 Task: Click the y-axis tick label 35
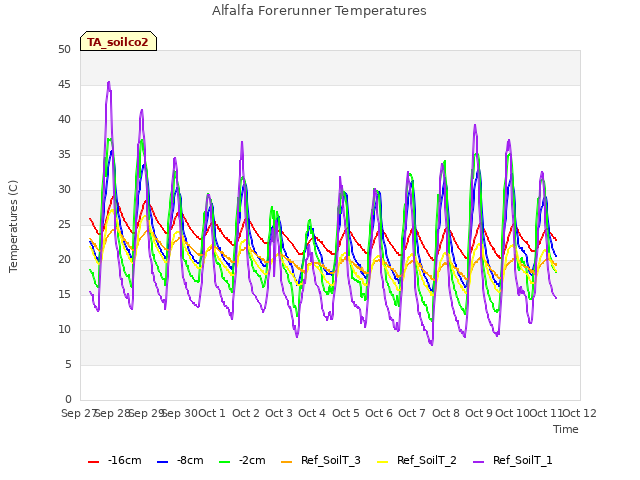point(64,155)
